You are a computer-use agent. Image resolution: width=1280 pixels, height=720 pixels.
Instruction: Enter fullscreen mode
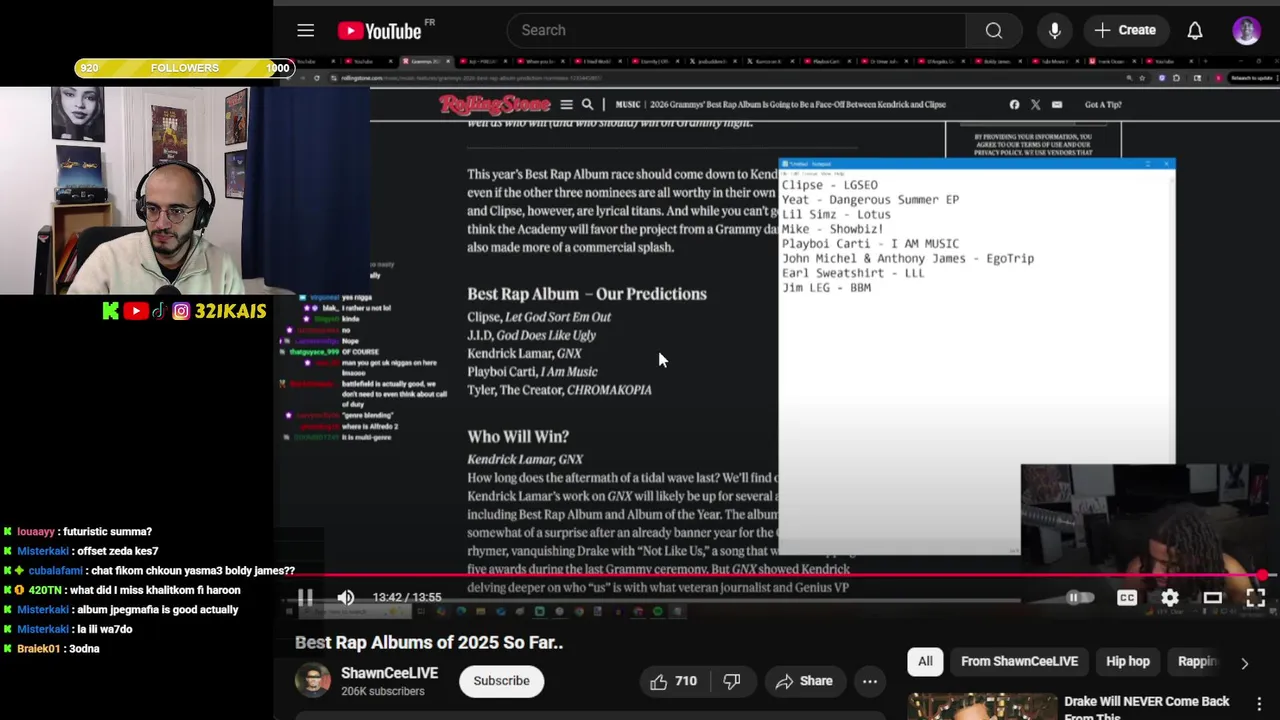(x=1255, y=597)
